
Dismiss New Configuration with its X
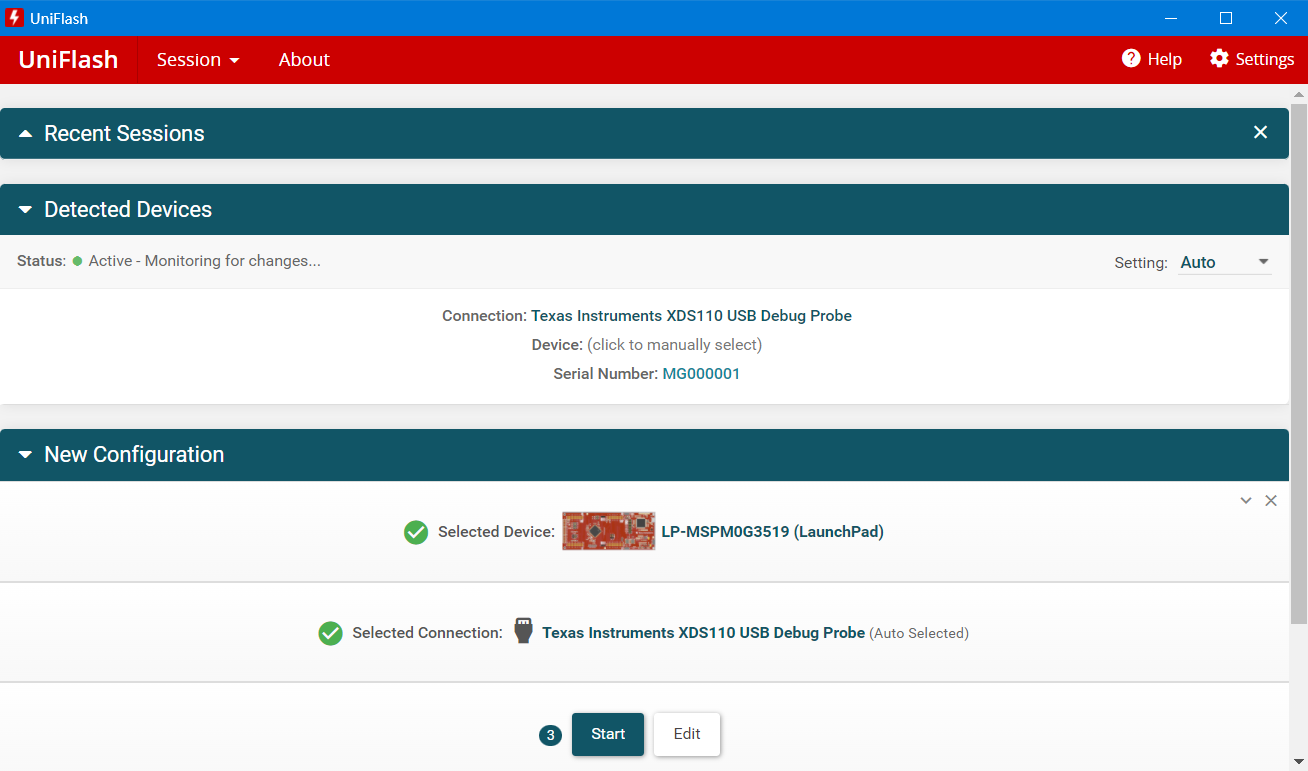1271,500
